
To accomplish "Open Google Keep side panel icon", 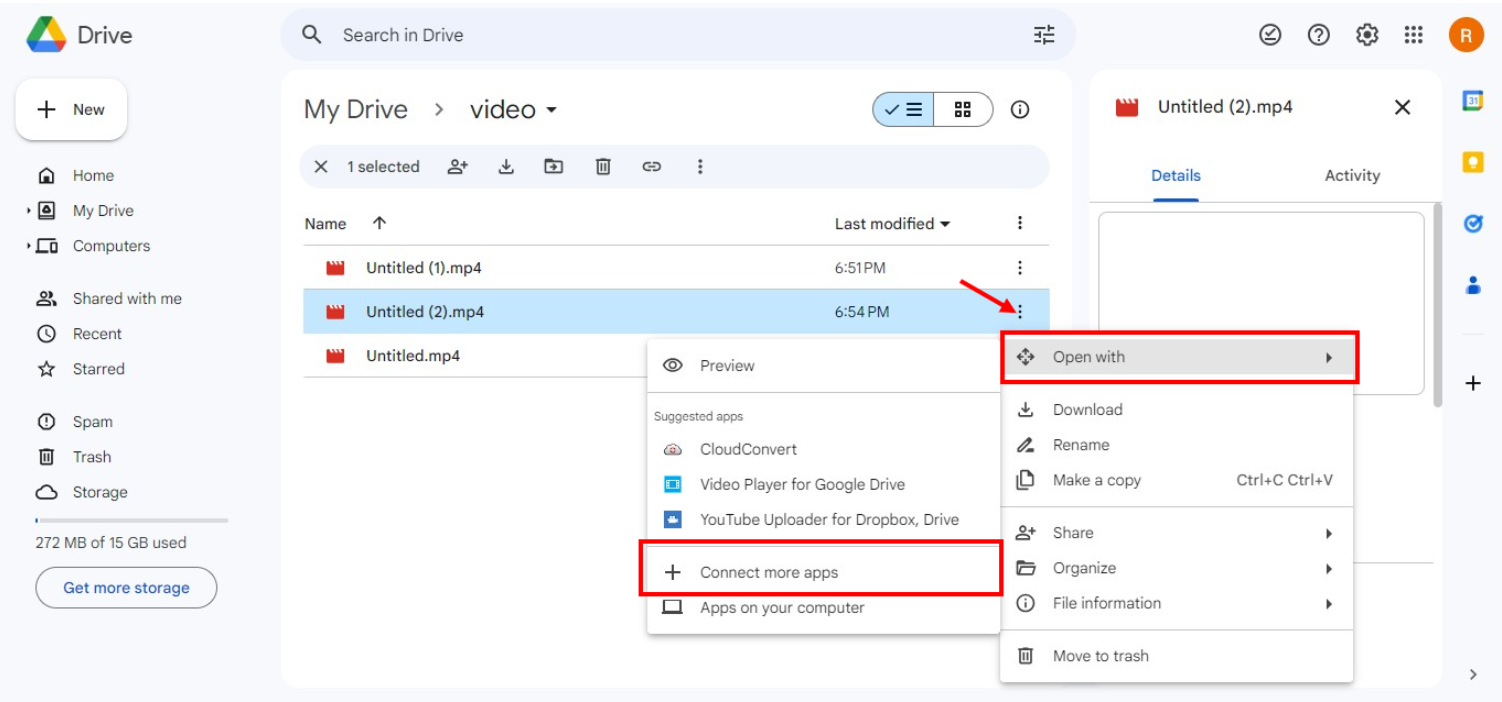I will click(1472, 162).
